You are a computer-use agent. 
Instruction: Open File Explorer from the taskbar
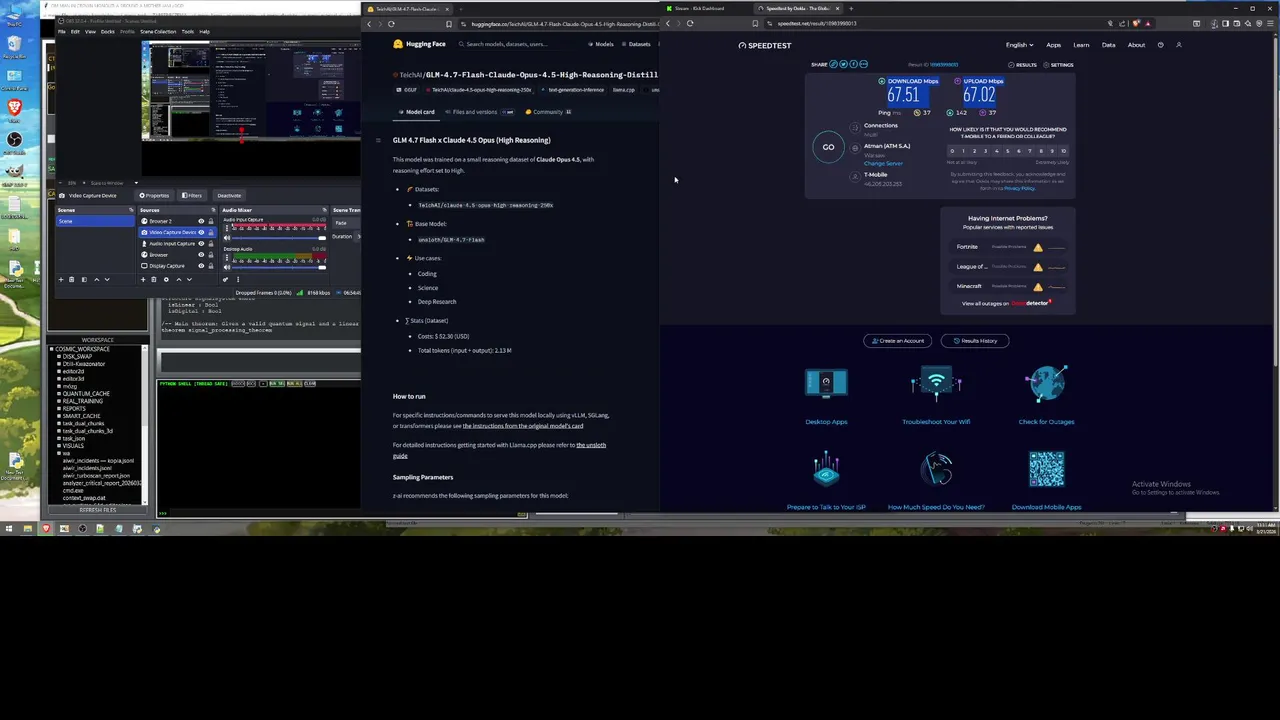coord(28,529)
